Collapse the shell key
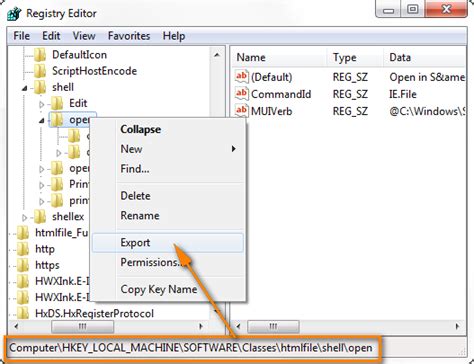This screenshot has width=474, height=364. coord(25,88)
